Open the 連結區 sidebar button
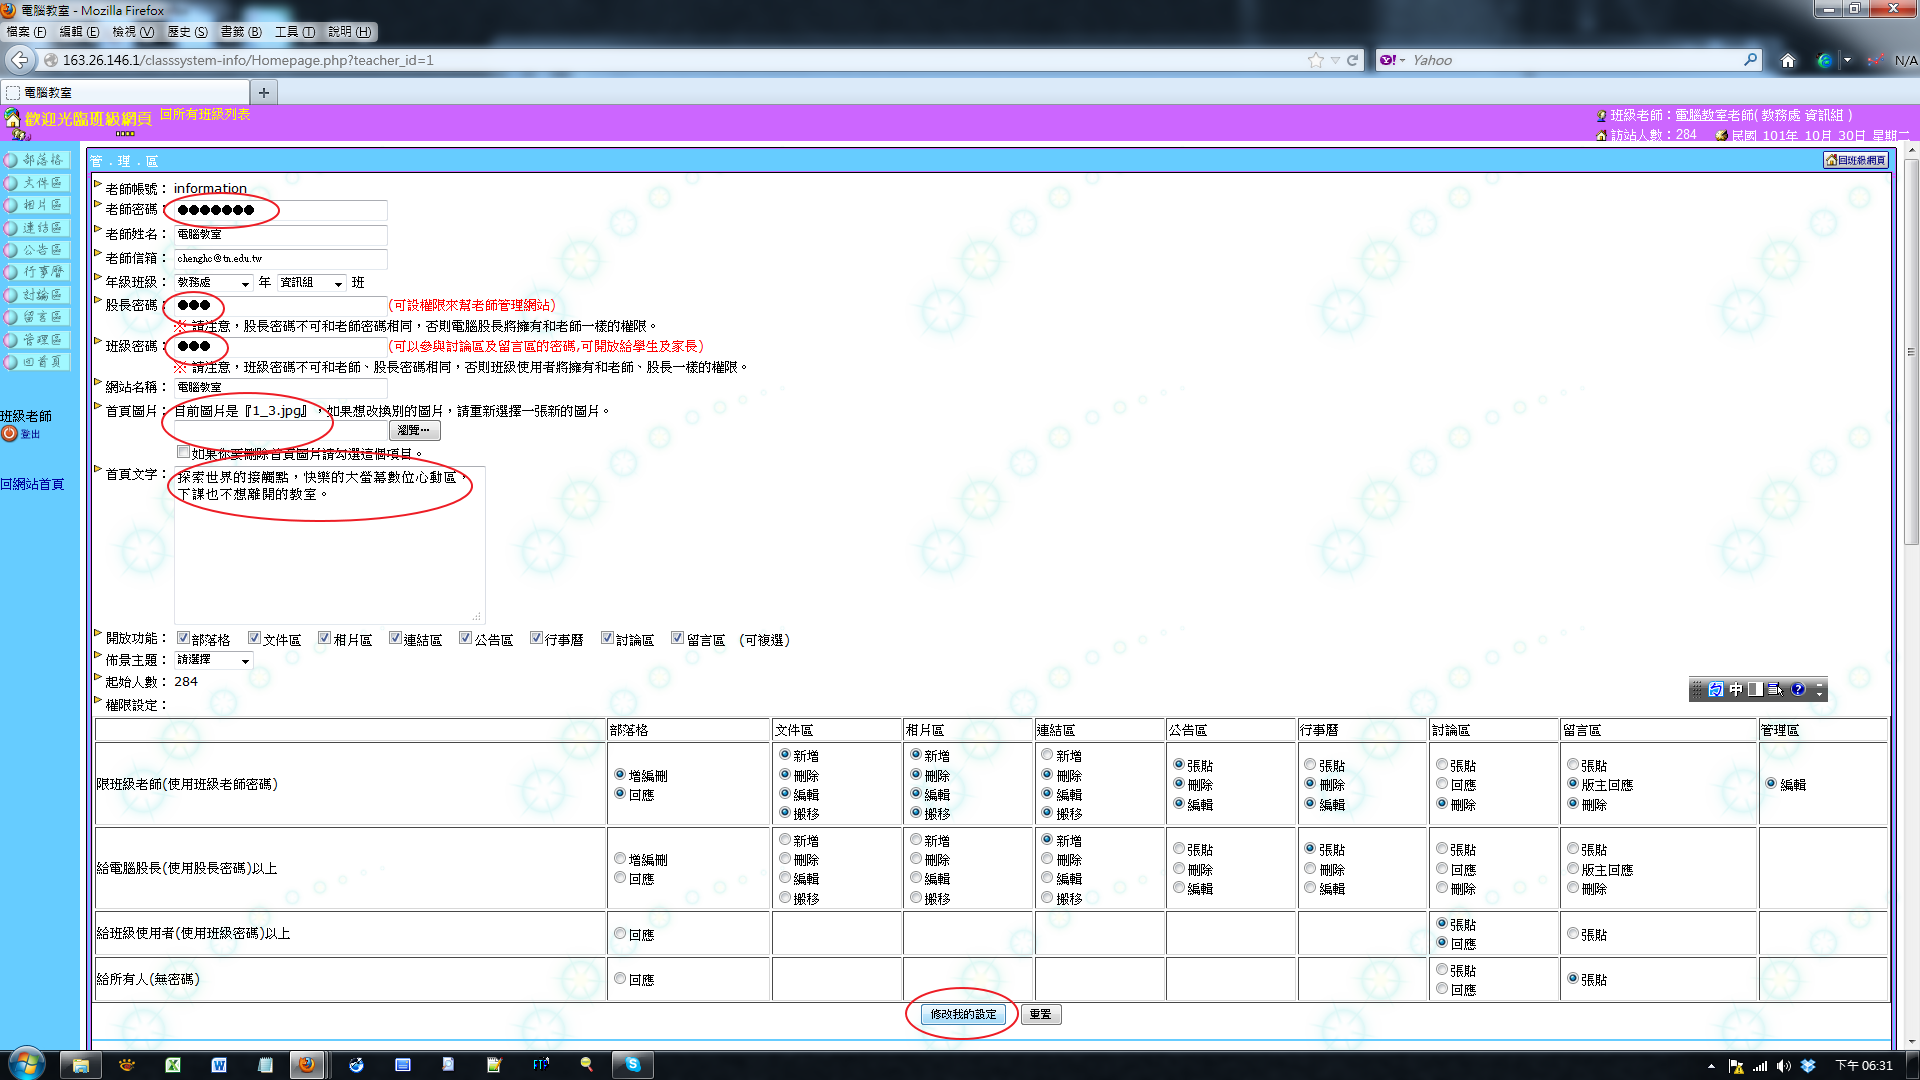This screenshot has height=1080, width=1920. (36, 228)
